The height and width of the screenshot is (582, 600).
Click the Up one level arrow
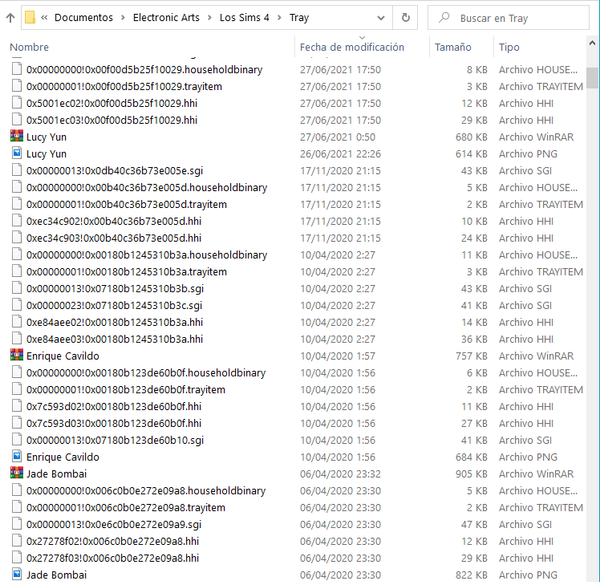click(x=10, y=18)
